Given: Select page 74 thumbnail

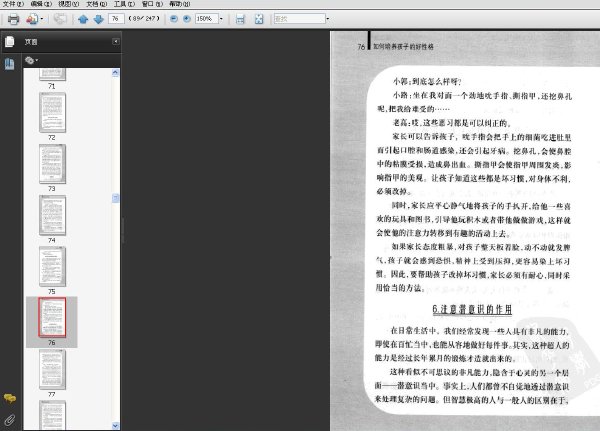Looking at the screenshot, I should [x=52, y=215].
